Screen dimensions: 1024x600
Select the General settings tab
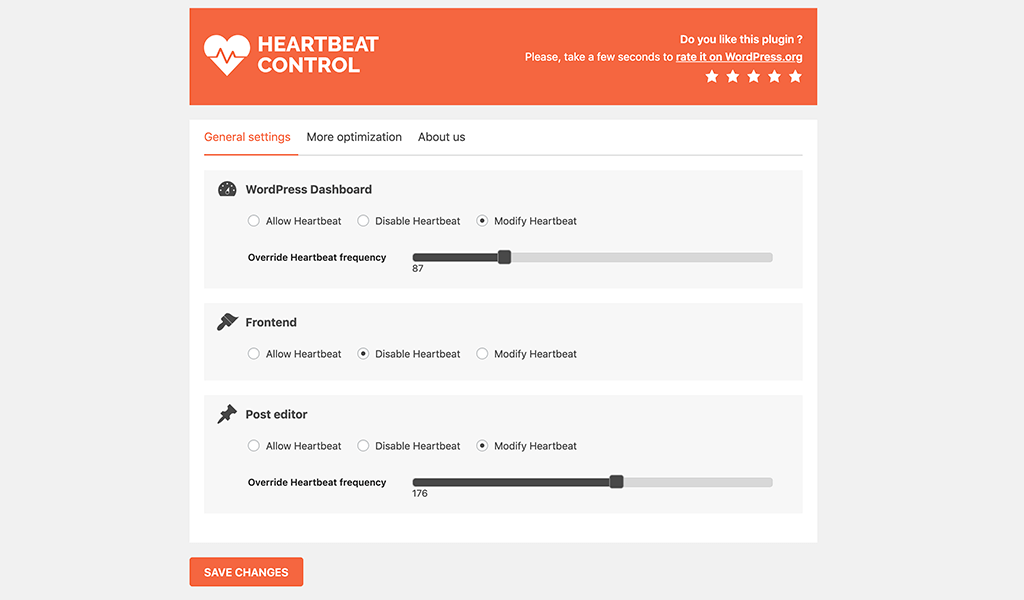point(248,137)
